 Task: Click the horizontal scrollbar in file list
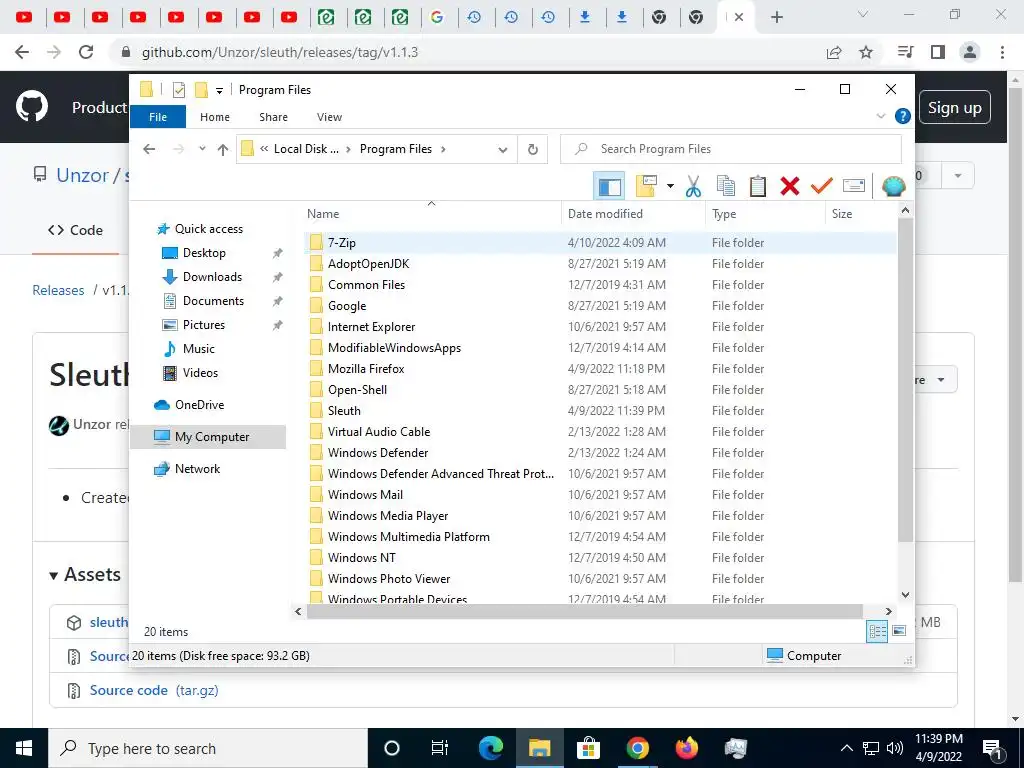click(x=584, y=611)
